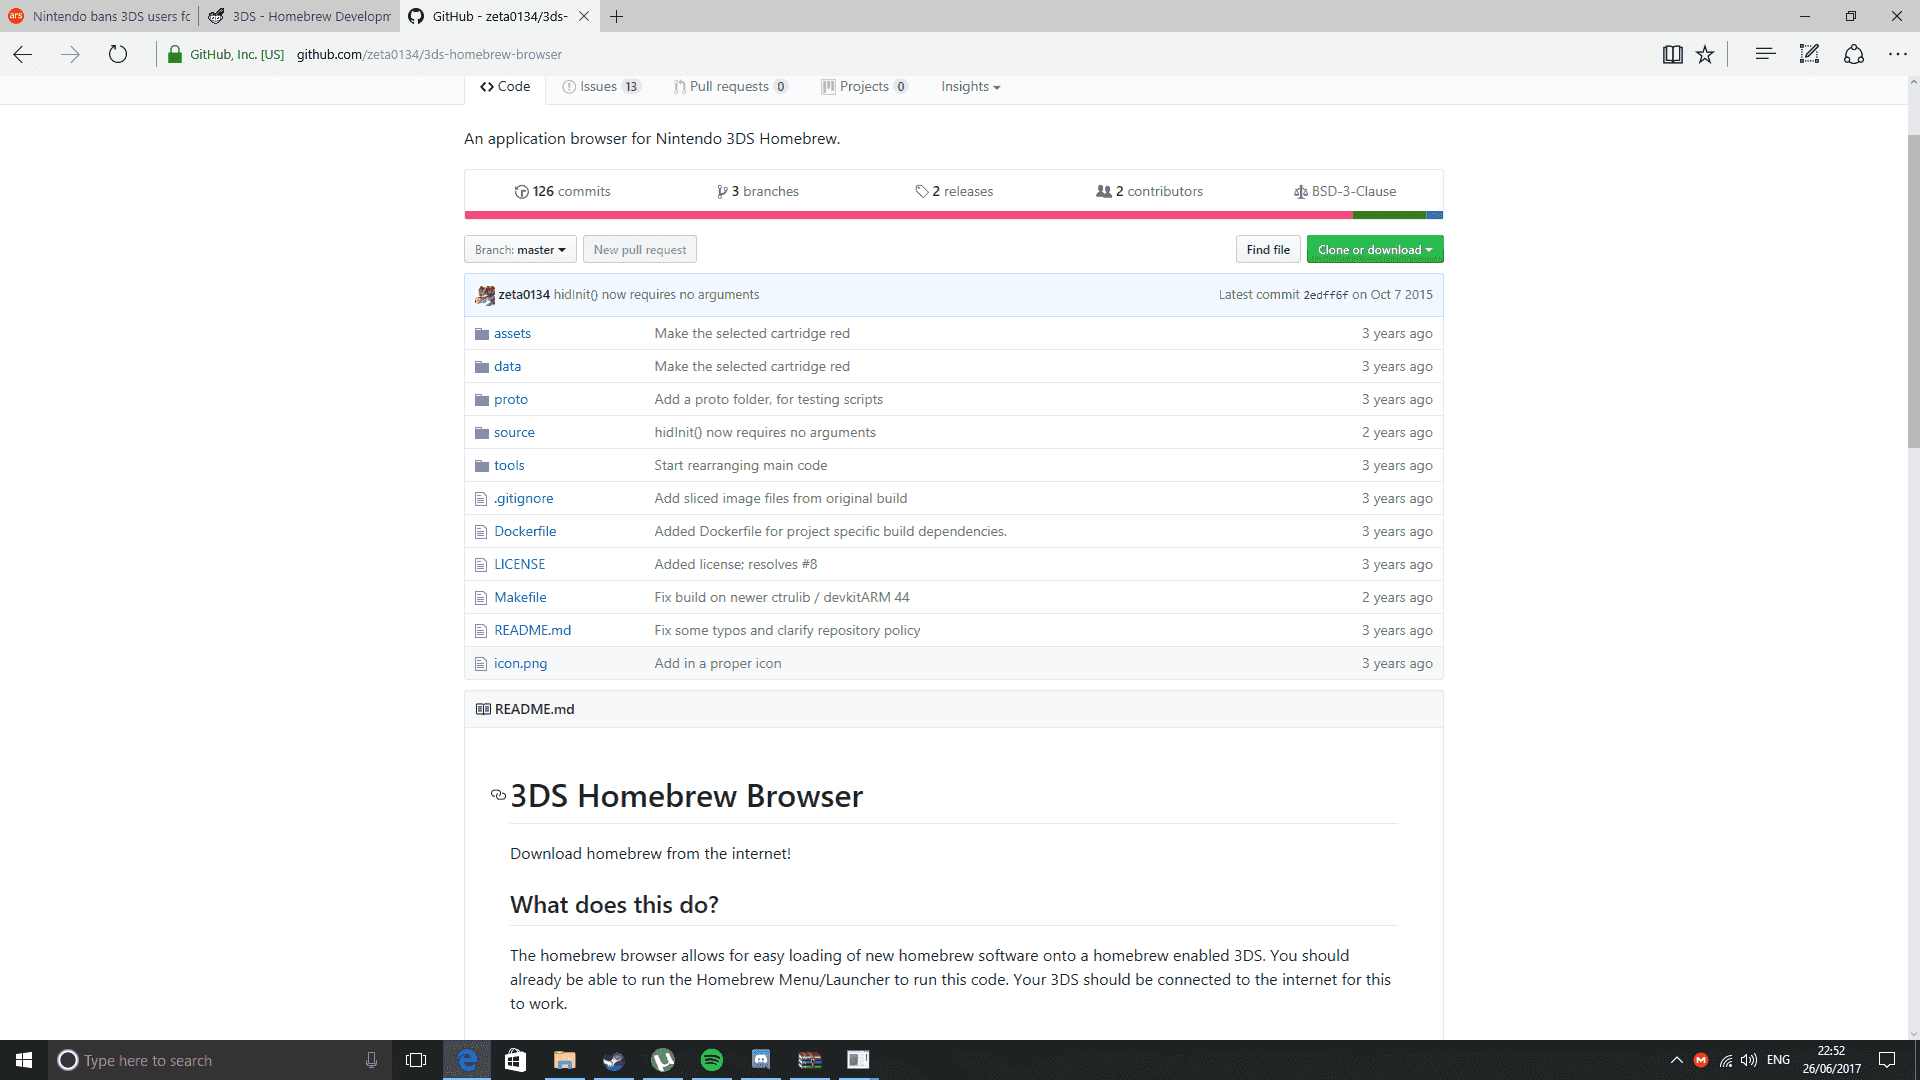Open the volume control in tray
Image resolution: width=1920 pixels, height=1080 pixels.
[1749, 1060]
